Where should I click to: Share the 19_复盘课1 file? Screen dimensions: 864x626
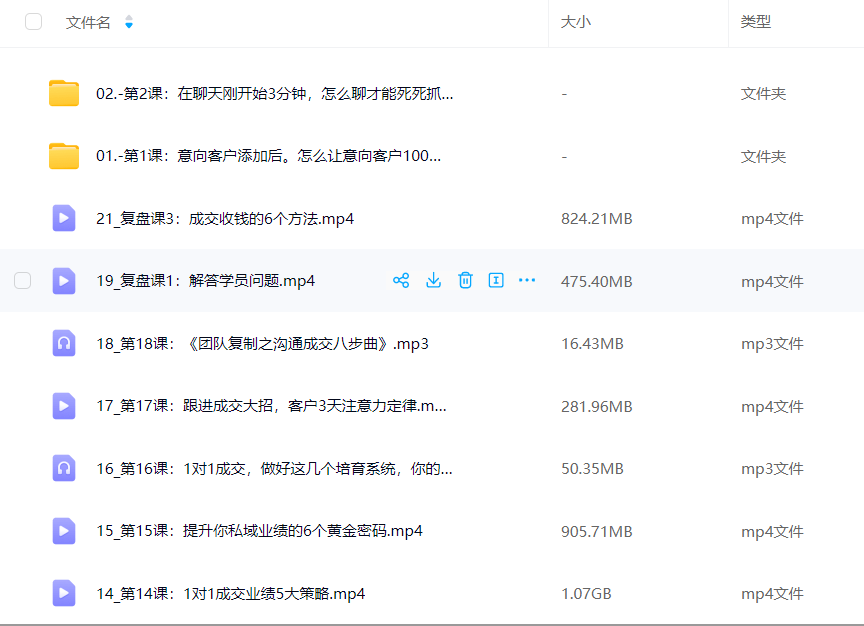pos(401,280)
